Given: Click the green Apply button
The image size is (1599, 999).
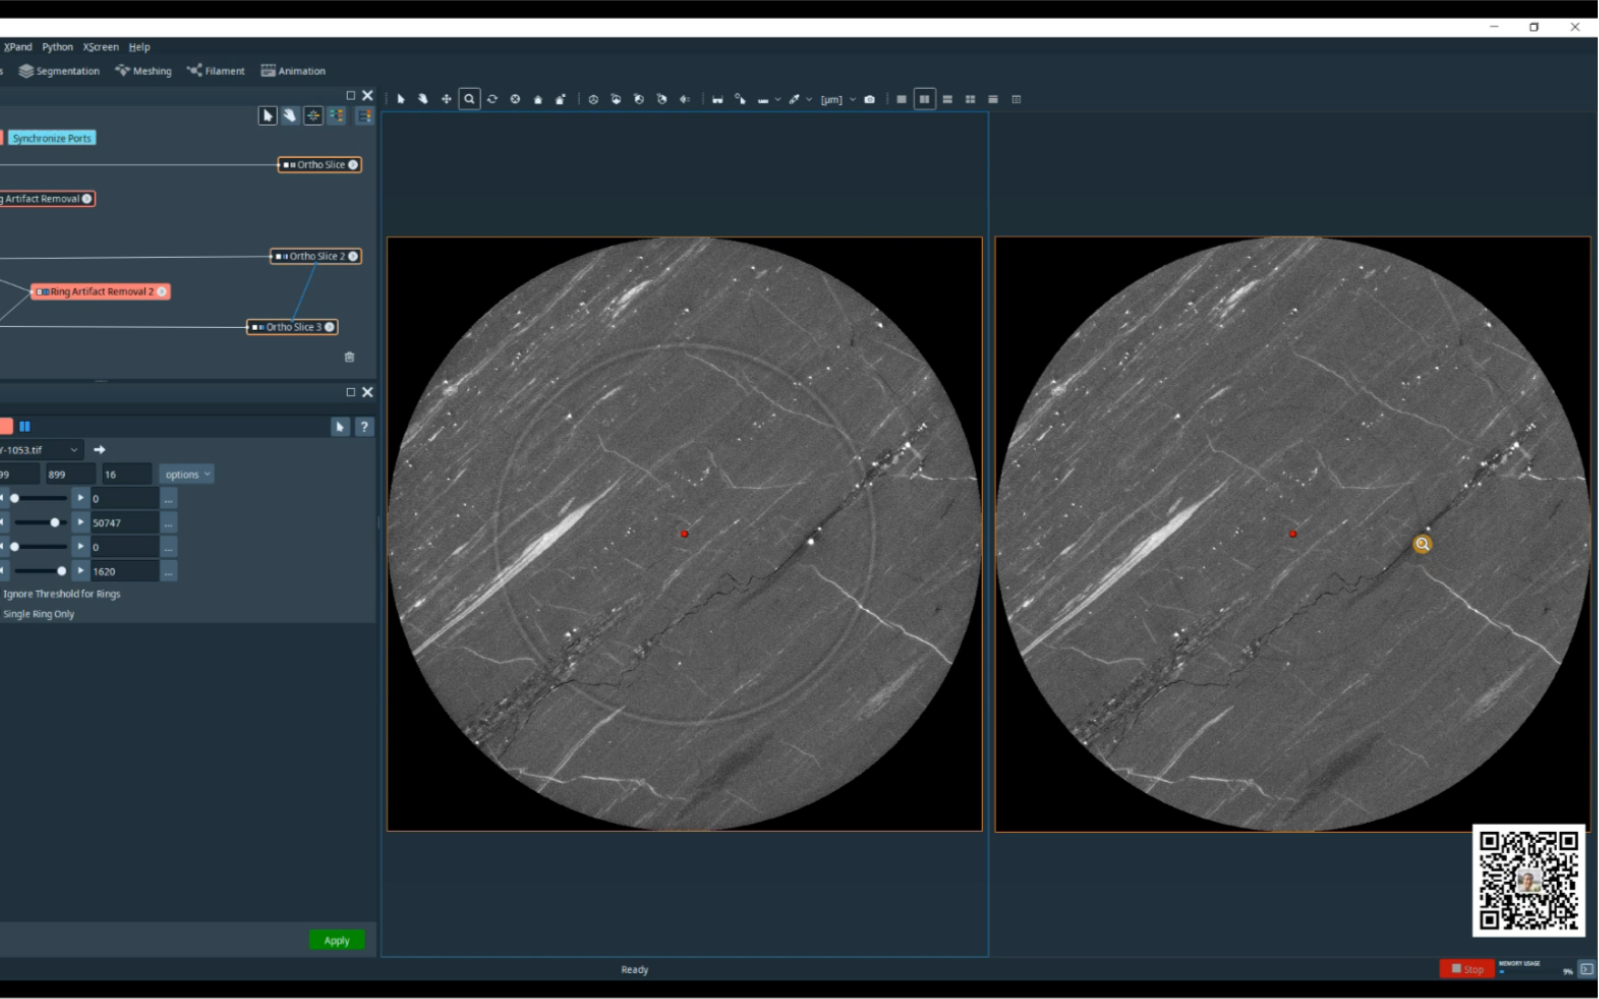Looking at the screenshot, I should [337, 941].
